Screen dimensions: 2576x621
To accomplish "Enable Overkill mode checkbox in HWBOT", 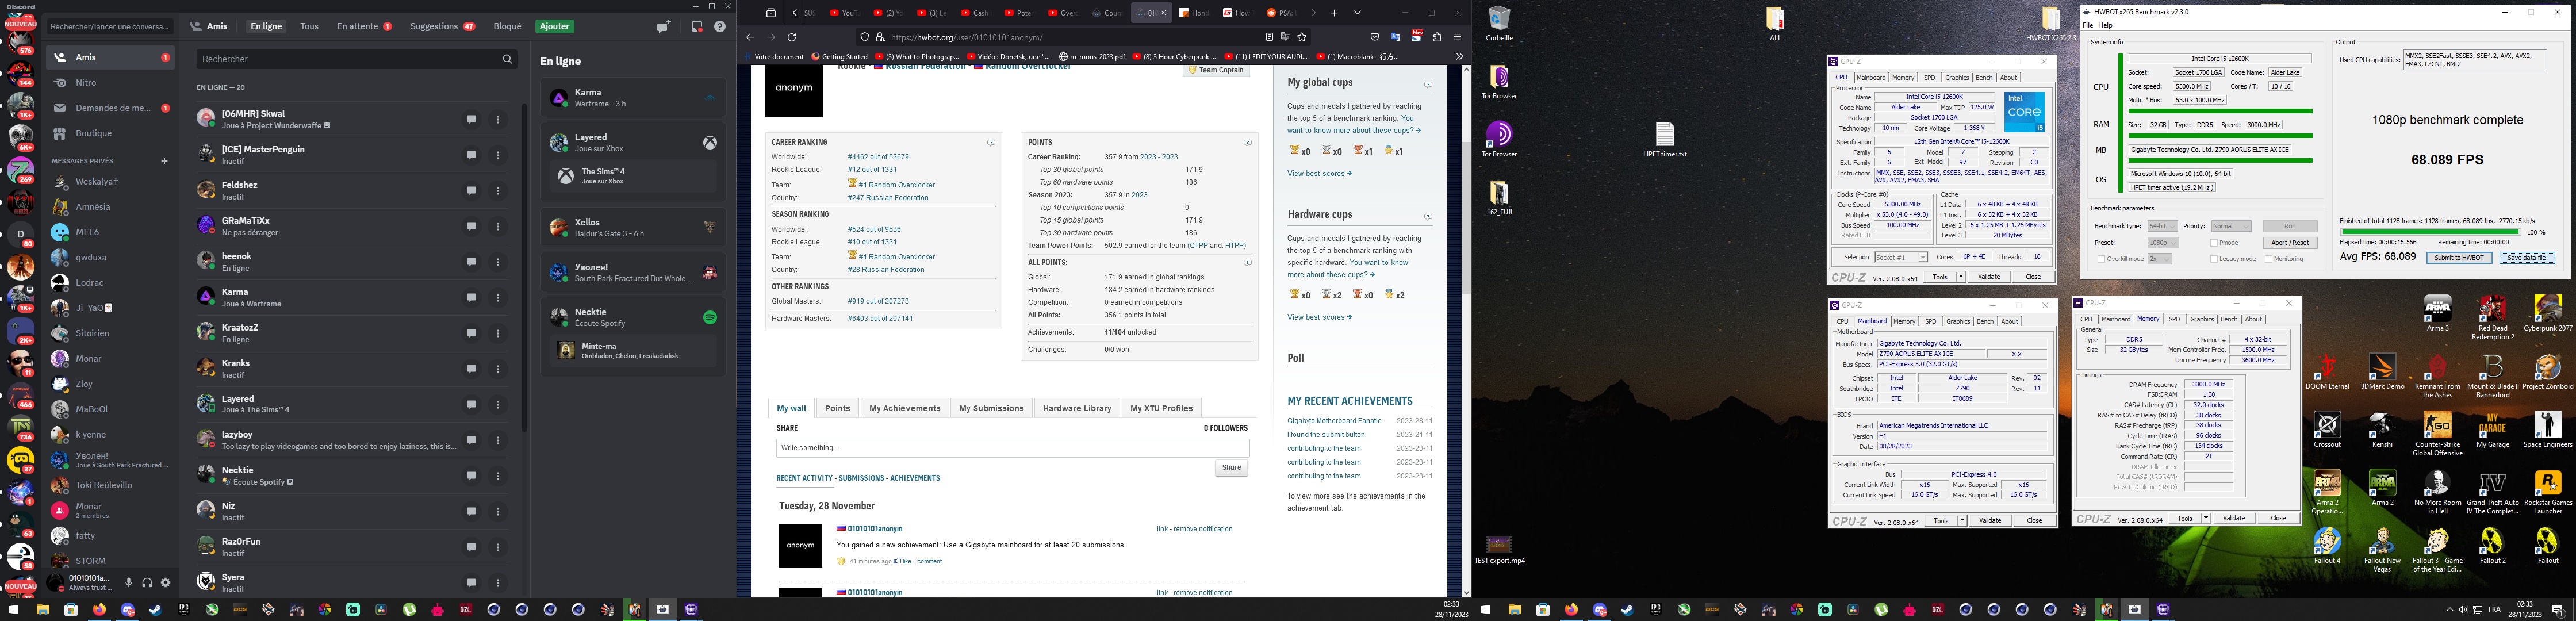I will pos(2102,259).
